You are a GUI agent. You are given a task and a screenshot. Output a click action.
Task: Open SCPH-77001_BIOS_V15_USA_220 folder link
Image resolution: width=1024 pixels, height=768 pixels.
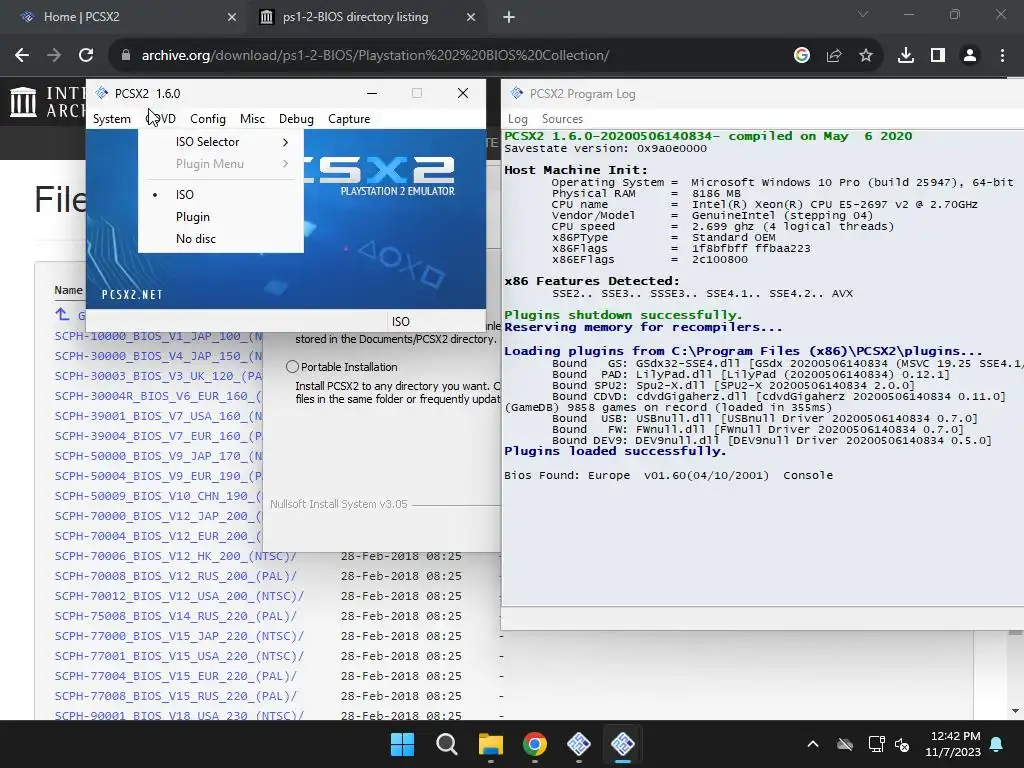tap(179, 656)
